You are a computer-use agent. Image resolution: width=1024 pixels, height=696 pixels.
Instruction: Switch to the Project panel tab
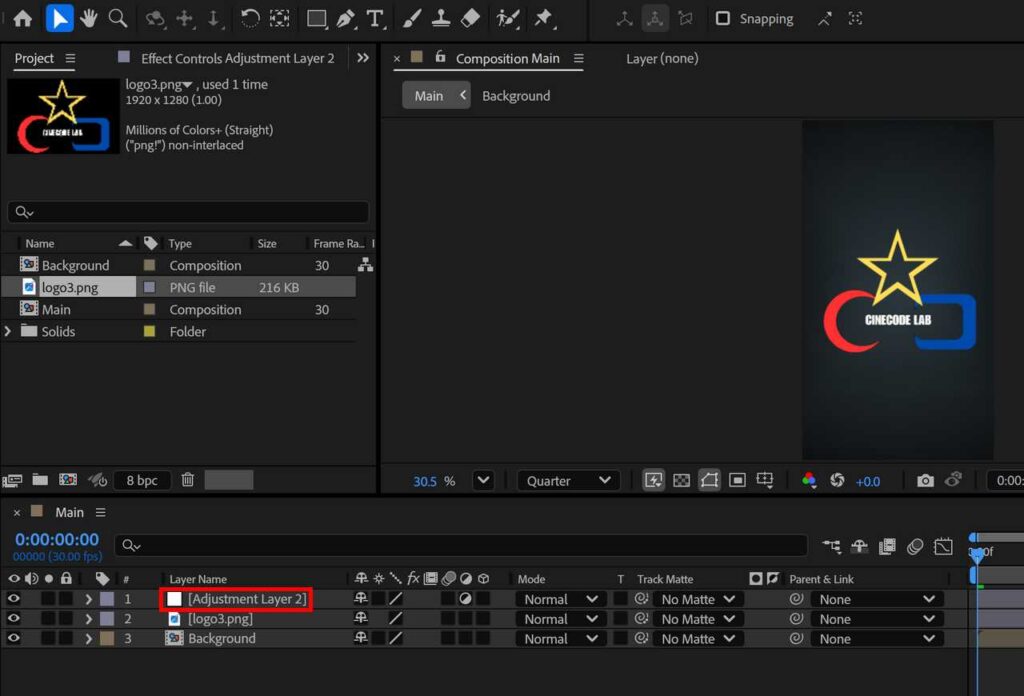pos(34,58)
